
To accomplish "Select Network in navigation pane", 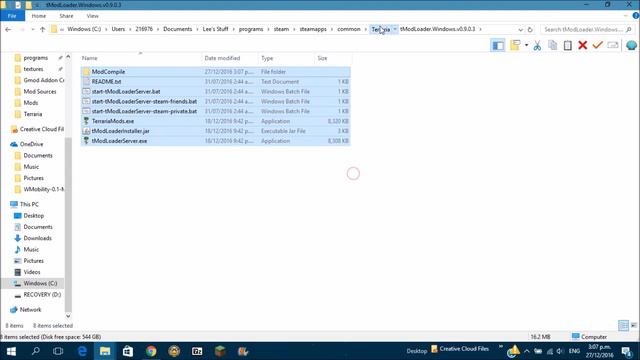I will [30, 310].
